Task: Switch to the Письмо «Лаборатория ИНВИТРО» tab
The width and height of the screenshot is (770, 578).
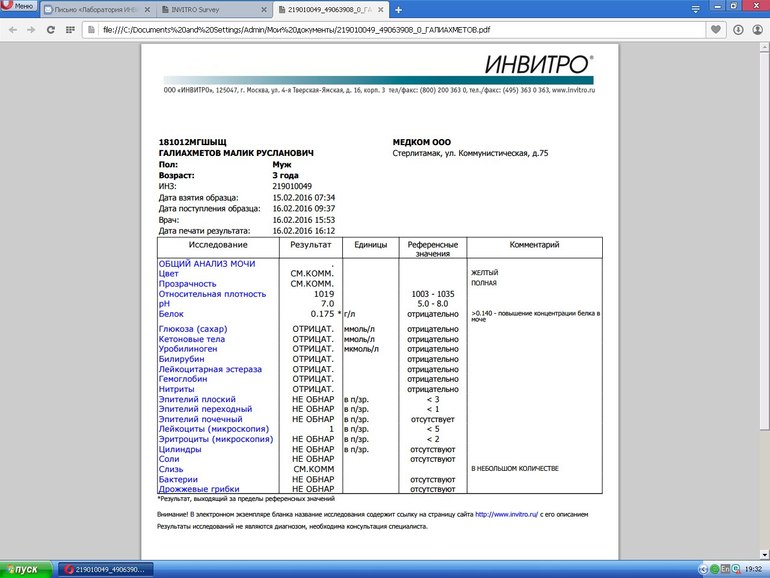Action: pyautogui.click(x=90, y=9)
